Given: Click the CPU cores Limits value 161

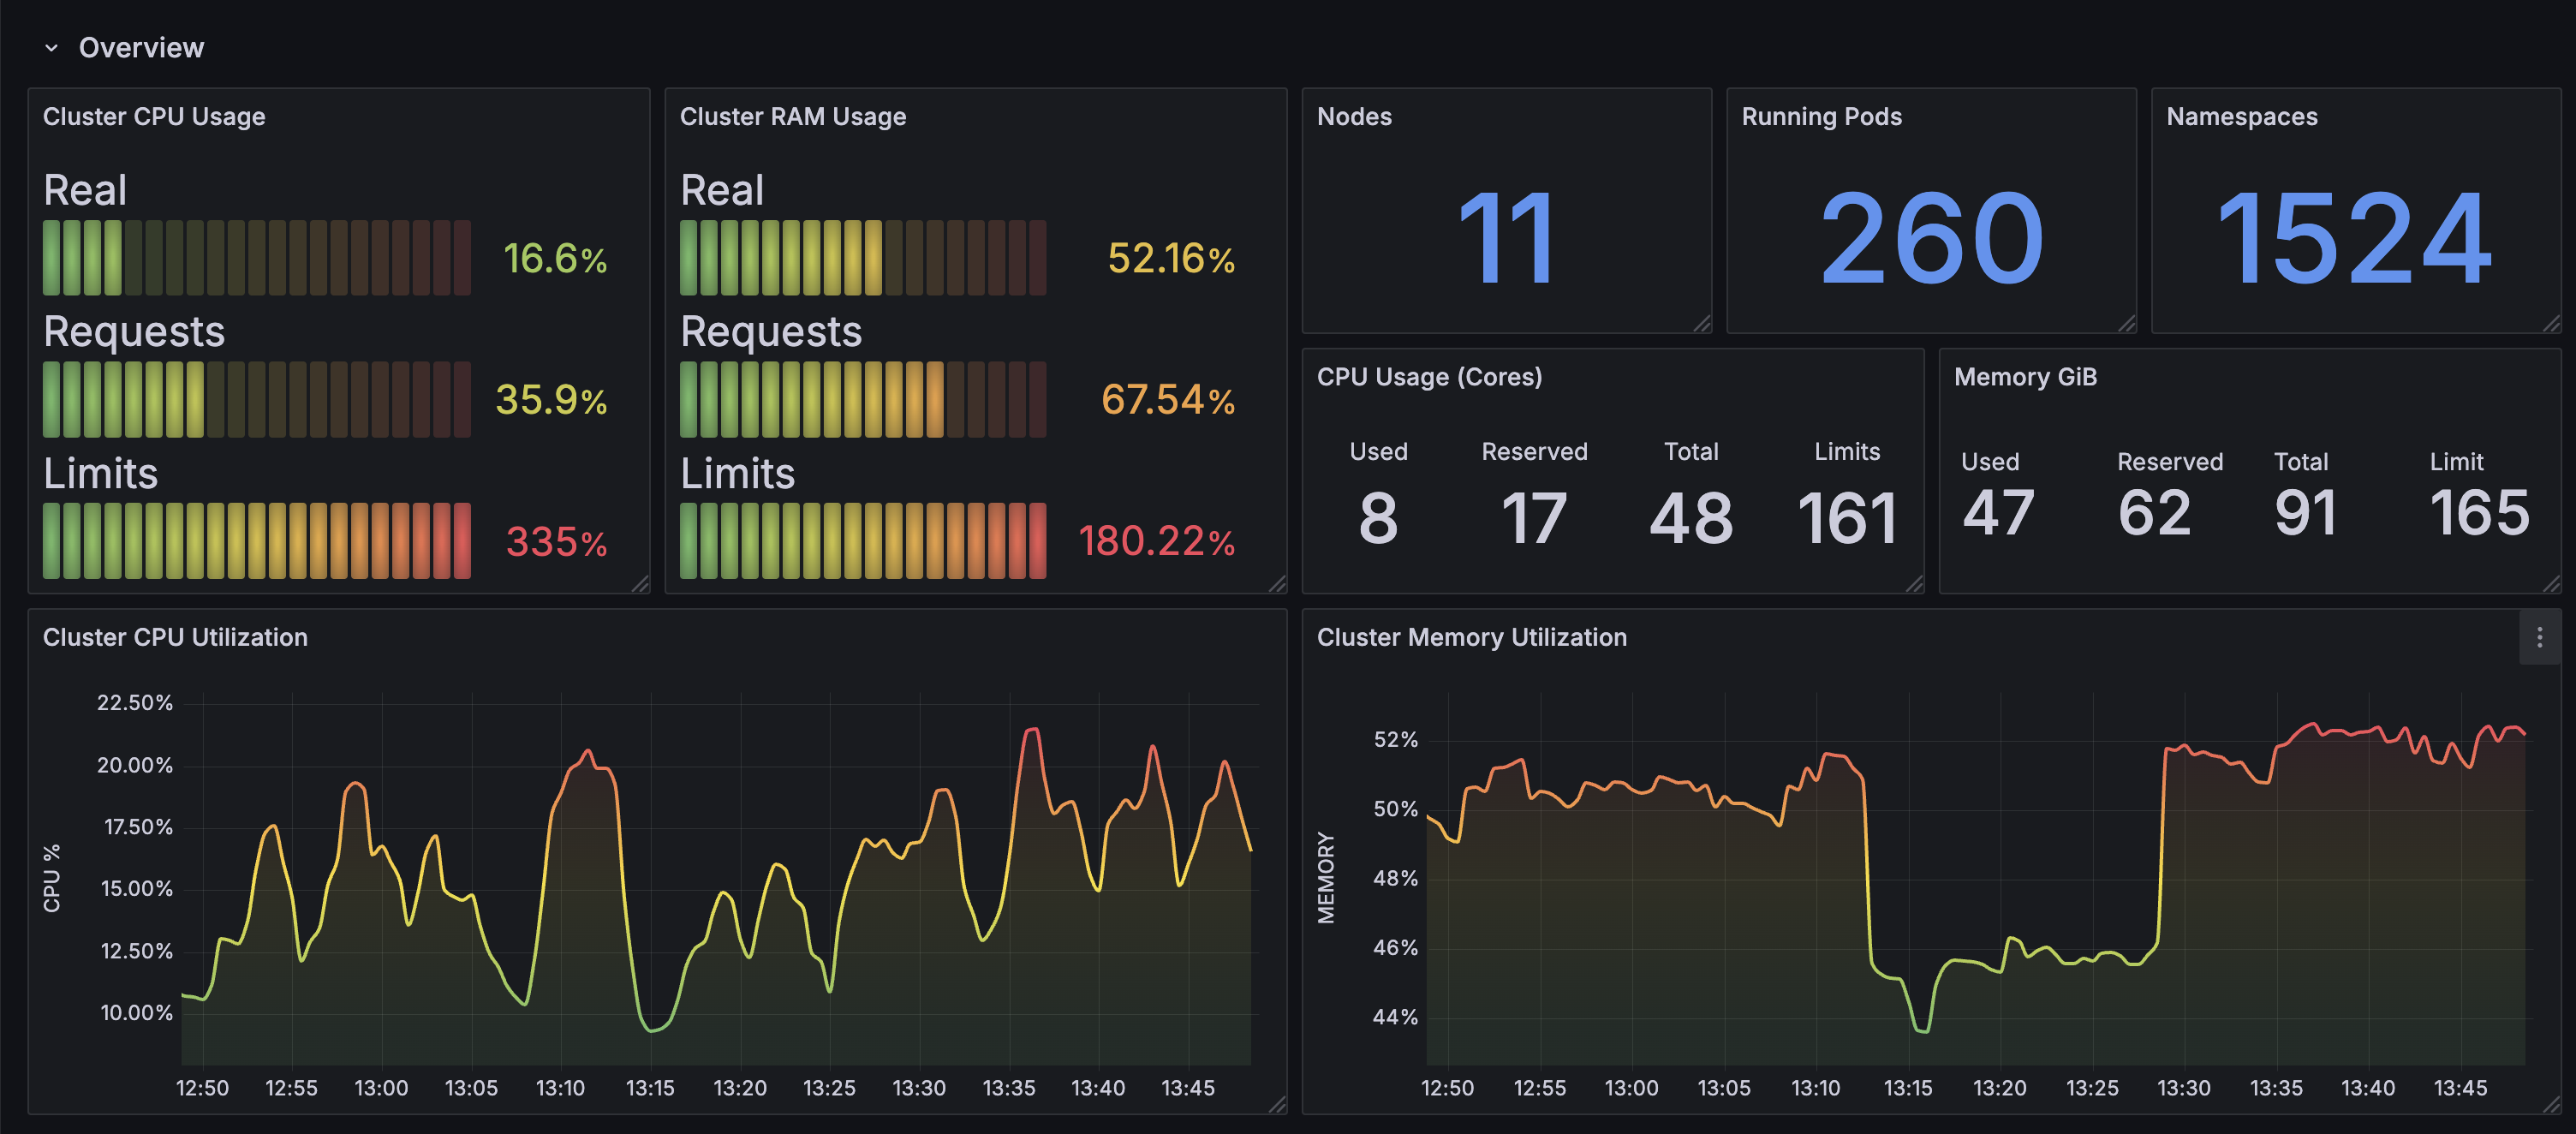Looking at the screenshot, I should point(1847,518).
